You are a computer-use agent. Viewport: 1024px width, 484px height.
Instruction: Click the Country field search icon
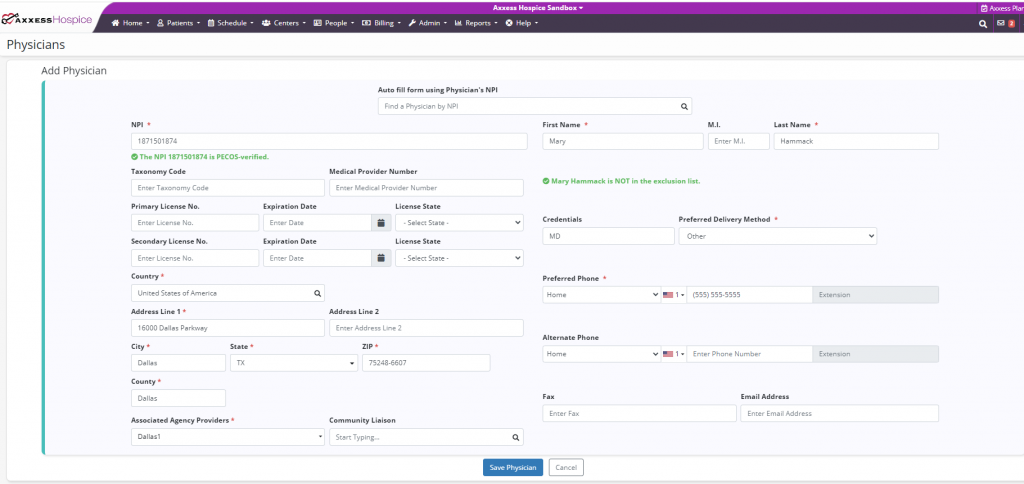pos(317,293)
